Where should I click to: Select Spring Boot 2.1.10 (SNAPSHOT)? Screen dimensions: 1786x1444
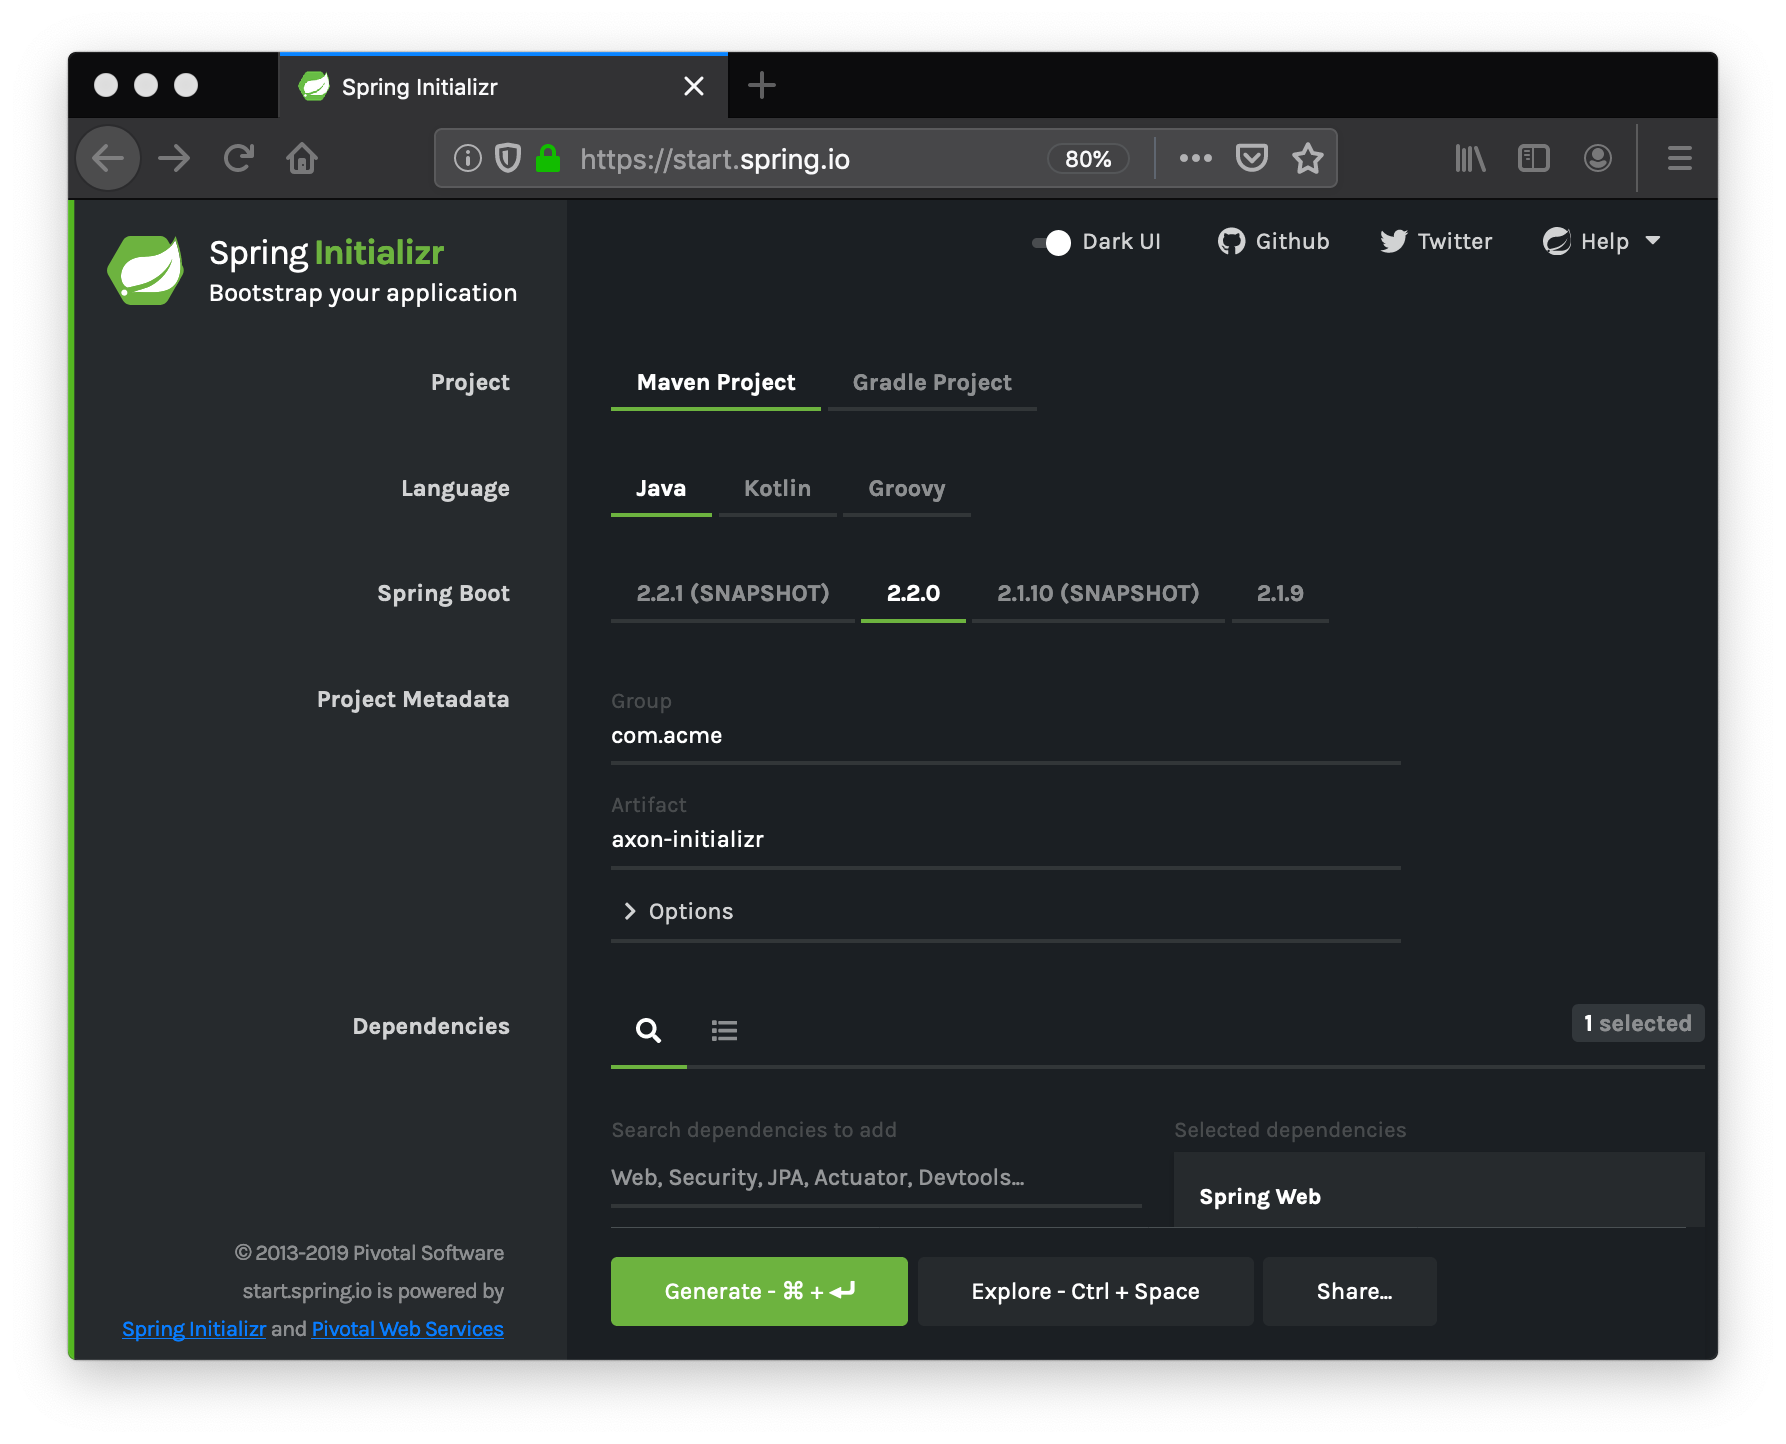click(x=1098, y=594)
